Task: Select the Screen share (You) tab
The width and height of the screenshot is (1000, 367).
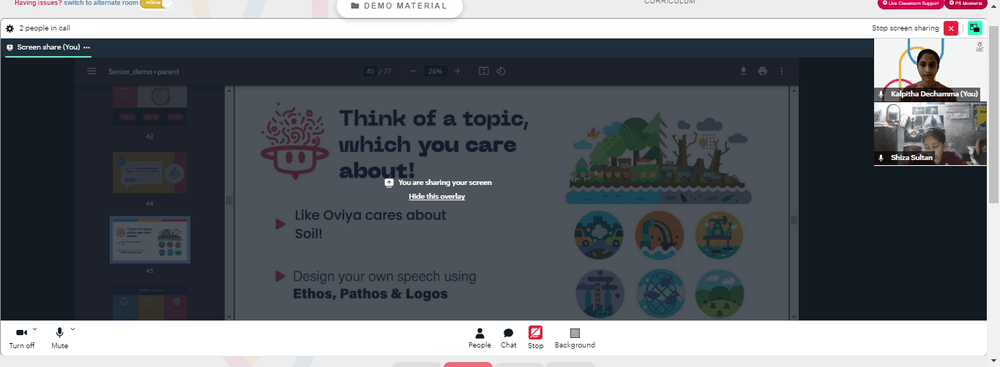Action: 48,47
